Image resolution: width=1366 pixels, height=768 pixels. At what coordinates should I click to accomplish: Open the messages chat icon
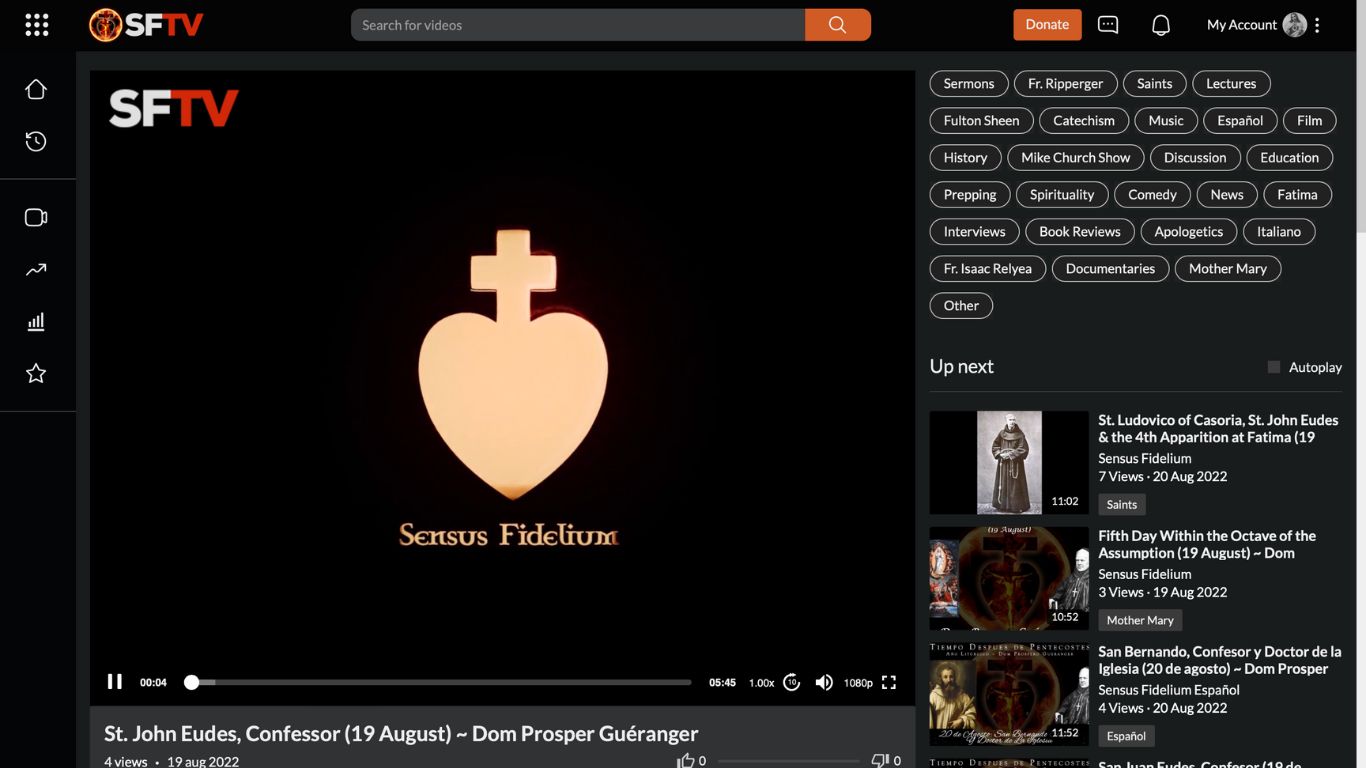pyautogui.click(x=1108, y=25)
